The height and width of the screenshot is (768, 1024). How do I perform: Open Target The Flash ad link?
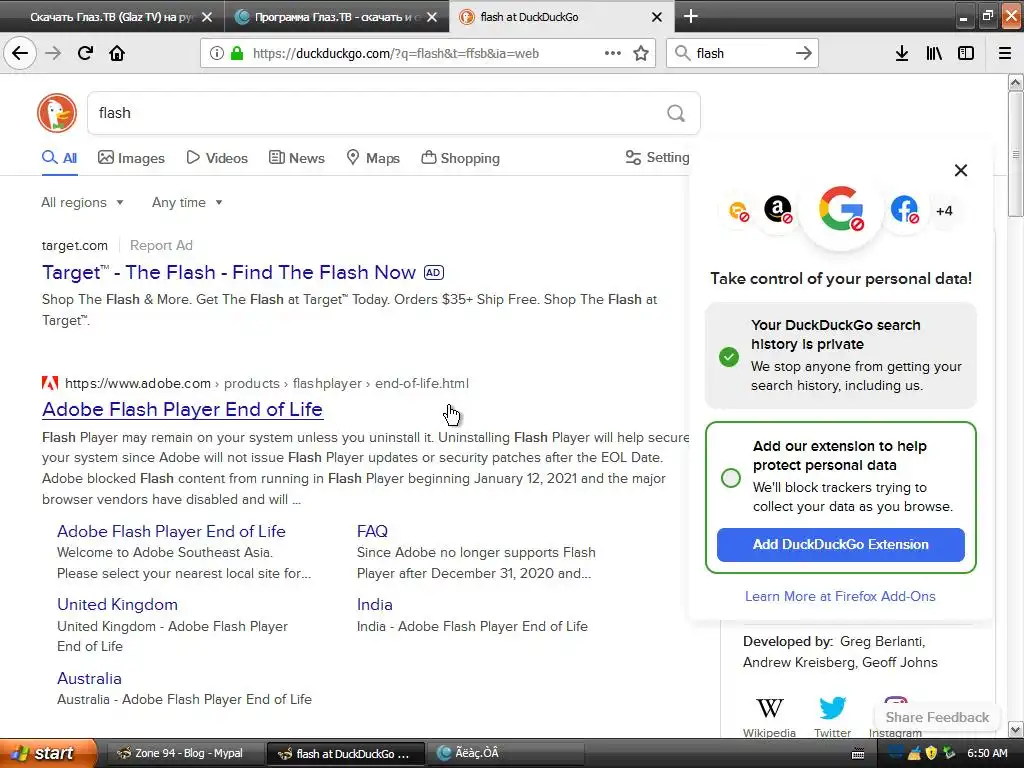tap(229, 272)
